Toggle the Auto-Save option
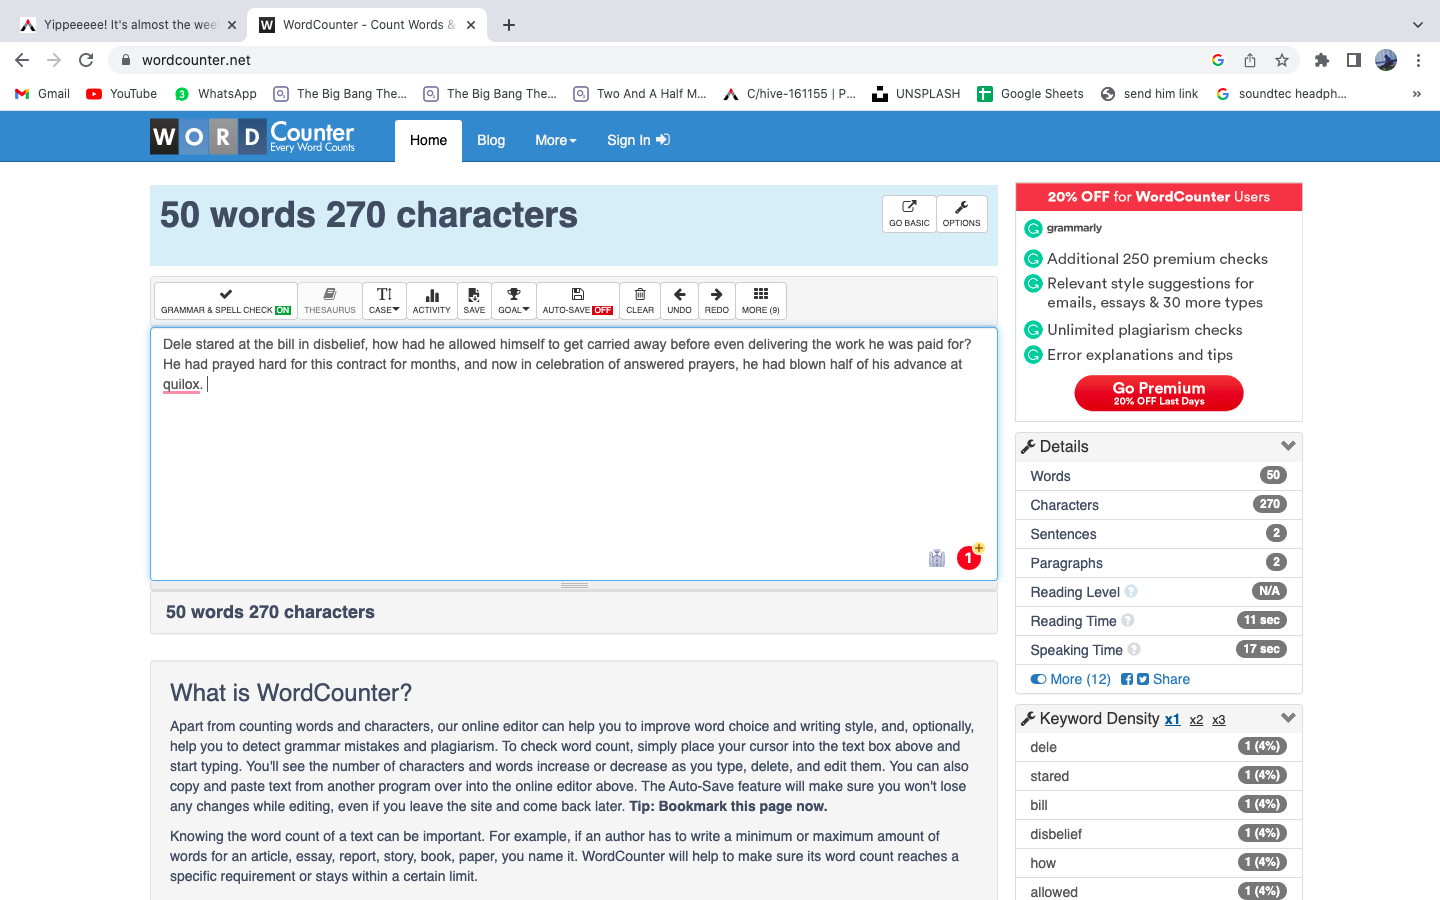 (x=578, y=301)
